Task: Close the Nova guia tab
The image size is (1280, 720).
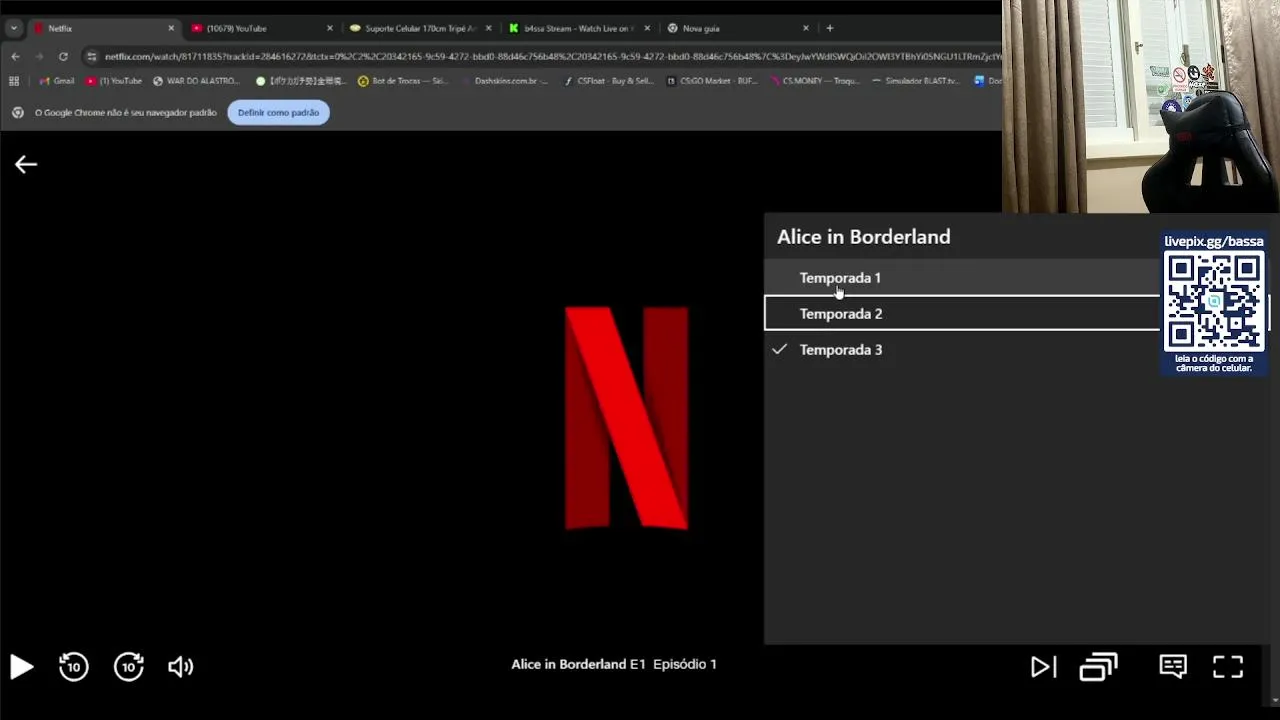Action: pos(806,28)
